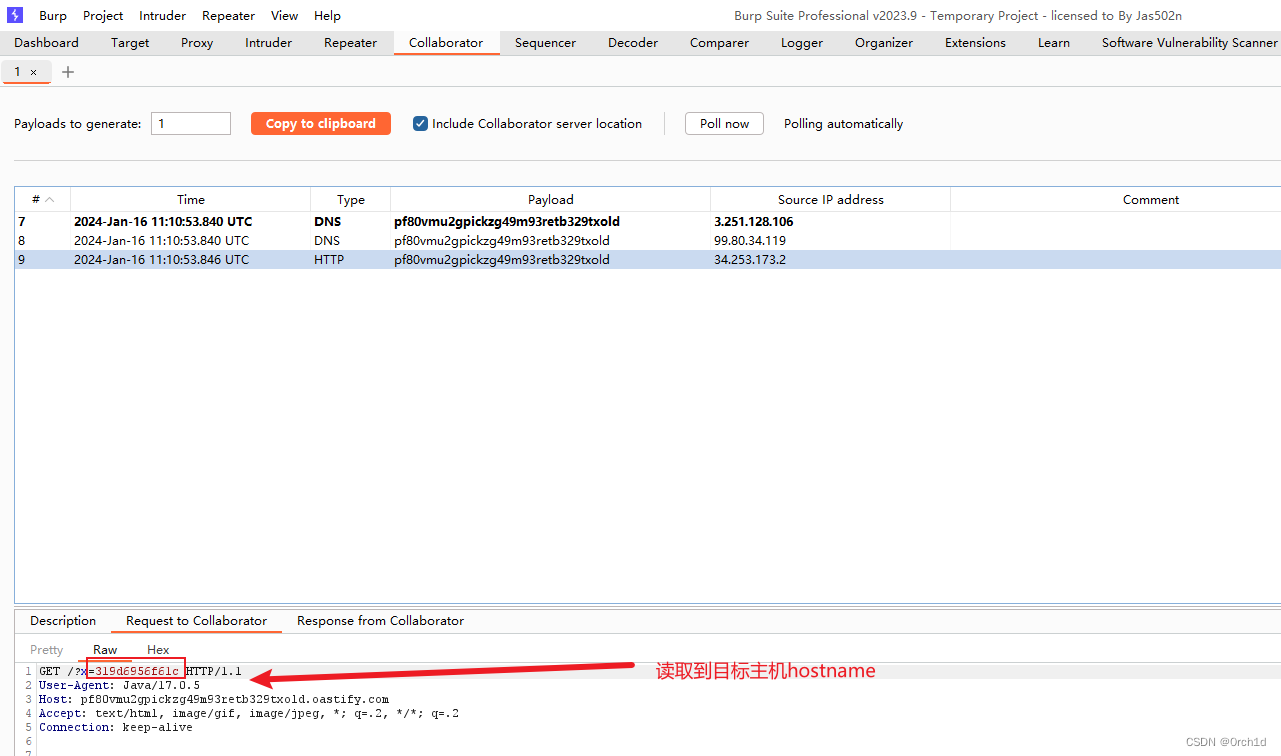This screenshot has width=1281, height=756.
Task: Switch to the Extensions tab
Action: pyautogui.click(x=975, y=43)
